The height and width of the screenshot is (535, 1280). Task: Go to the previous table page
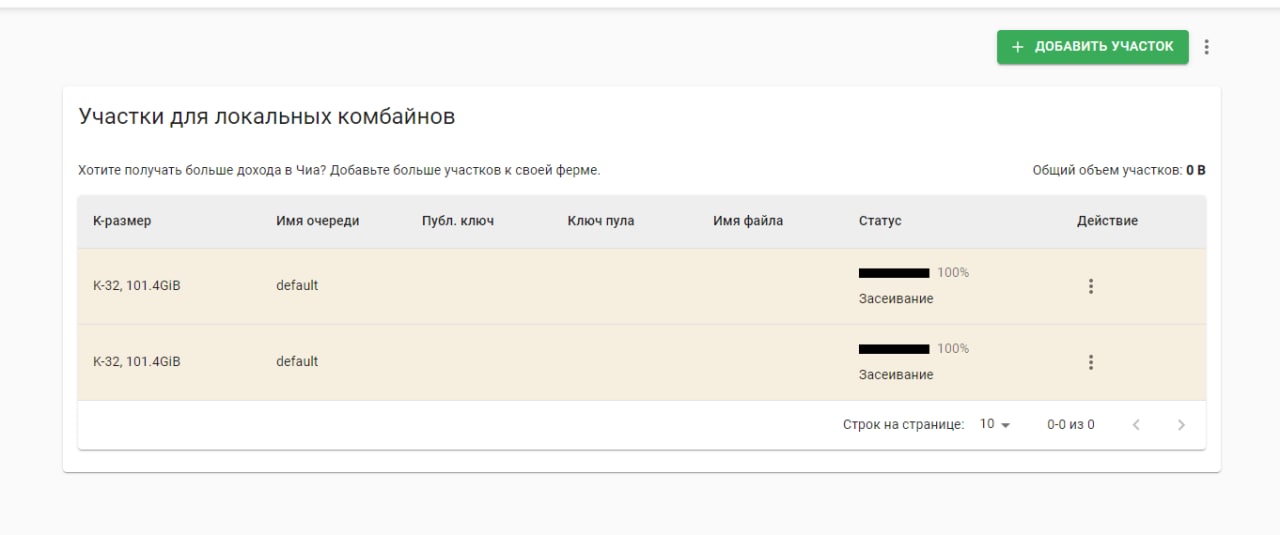[1136, 425]
